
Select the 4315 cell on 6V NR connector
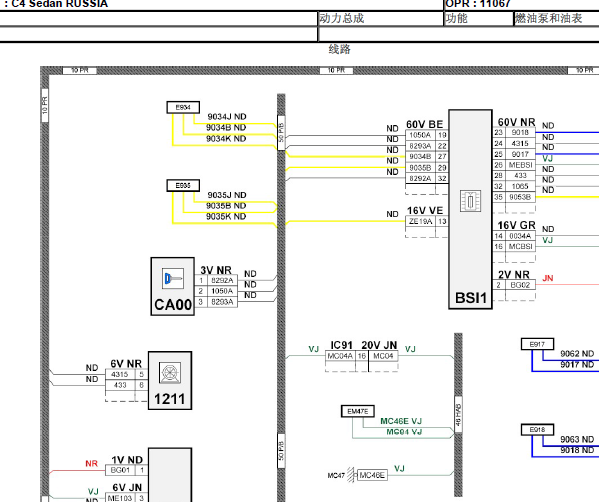pyautogui.click(x=120, y=374)
